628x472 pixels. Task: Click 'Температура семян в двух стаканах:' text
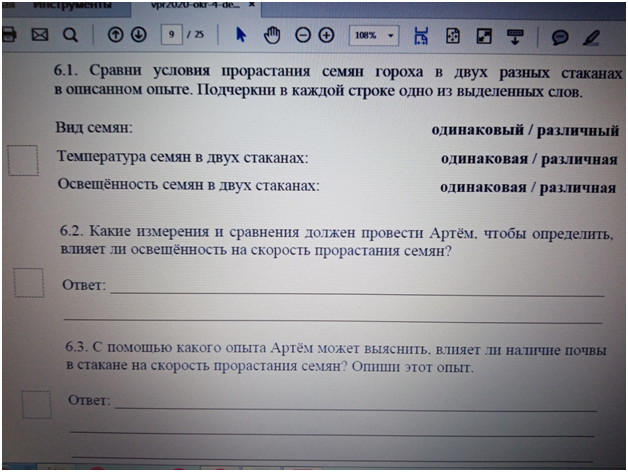pos(183,157)
